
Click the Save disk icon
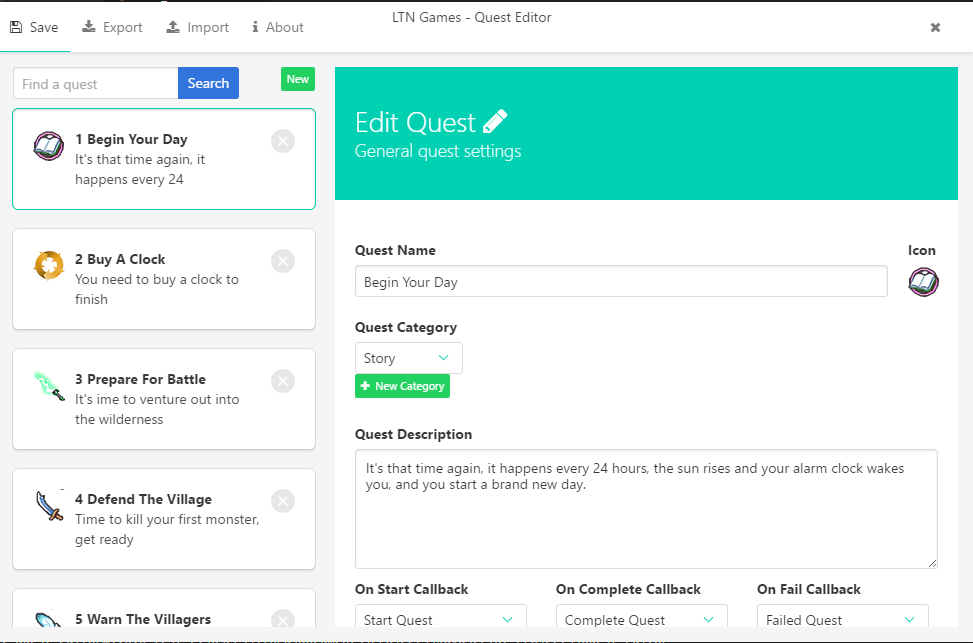[x=16, y=27]
